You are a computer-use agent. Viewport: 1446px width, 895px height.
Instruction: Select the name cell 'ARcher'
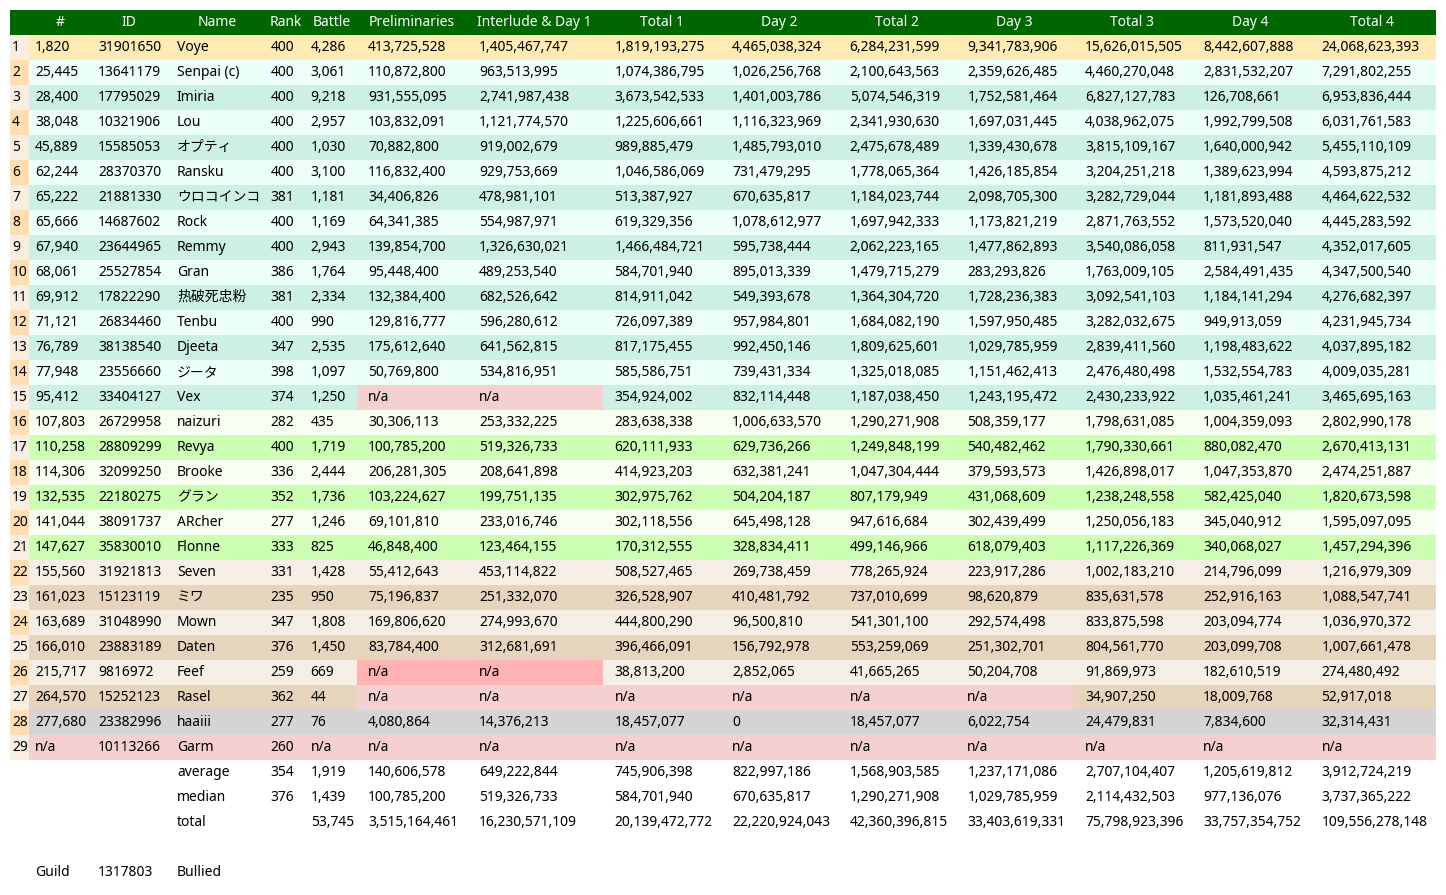[x=200, y=521]
